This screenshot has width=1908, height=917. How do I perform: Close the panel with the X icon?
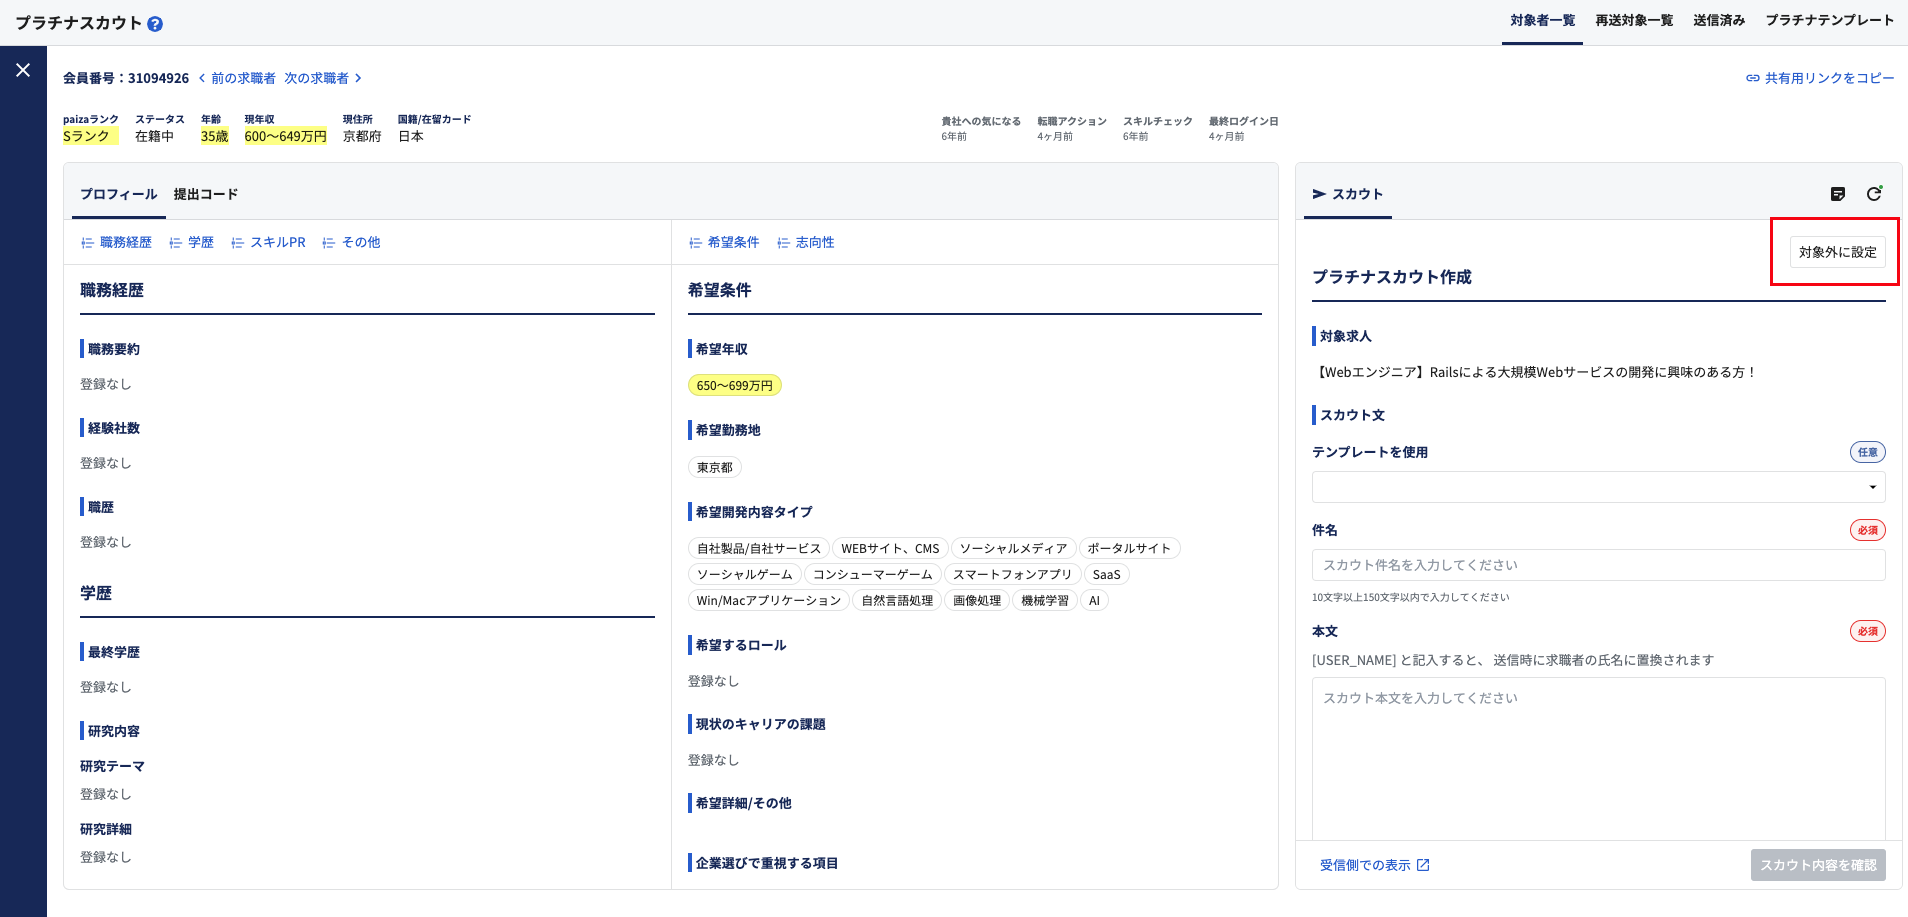click(x=23, y=70)
